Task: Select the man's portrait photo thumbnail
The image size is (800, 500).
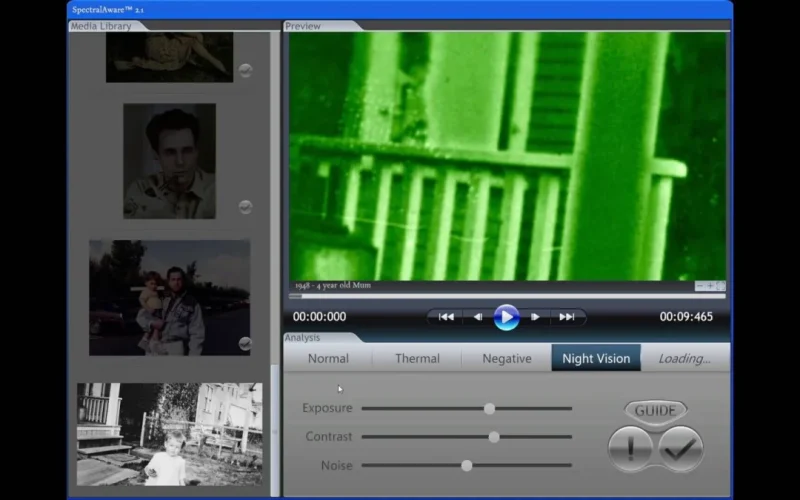Action: point(169,161)
